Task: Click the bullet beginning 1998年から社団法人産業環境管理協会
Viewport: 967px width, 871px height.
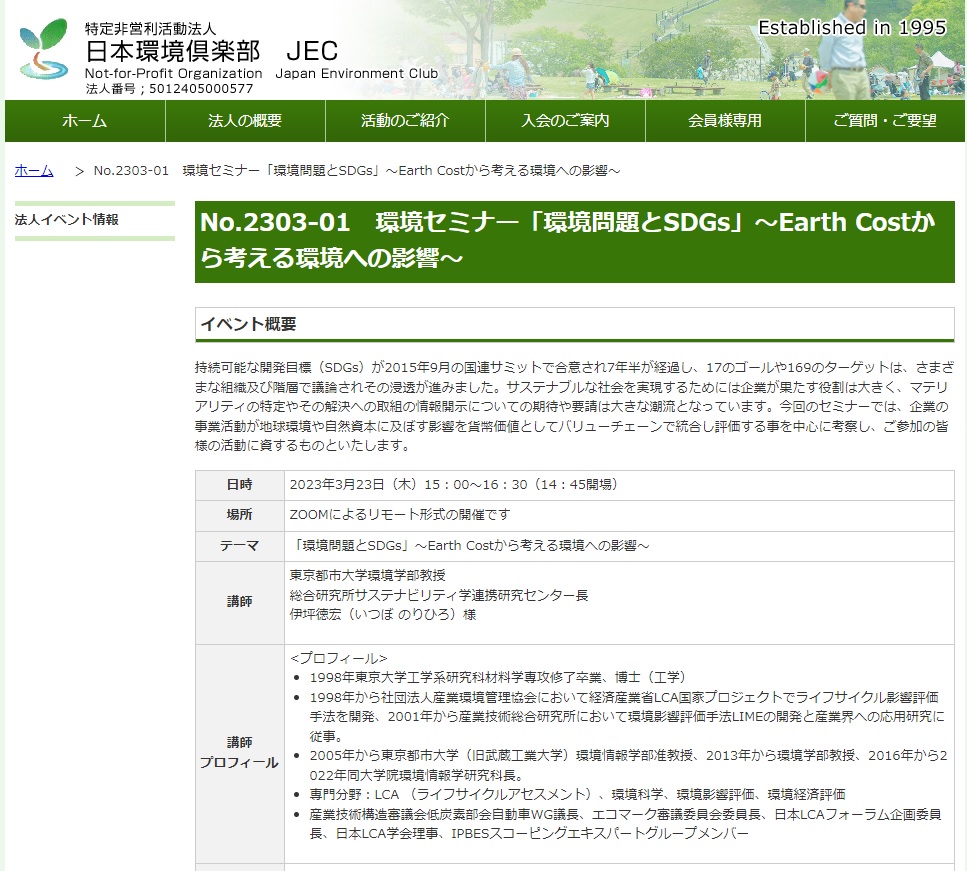Action: pos(627,717)
